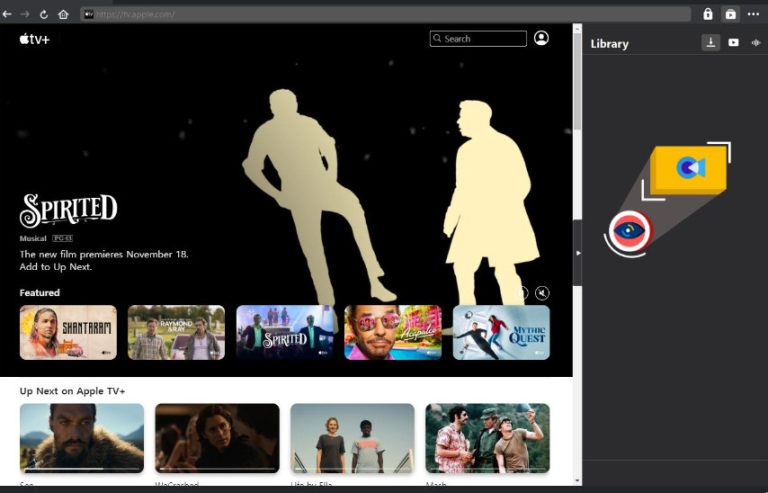The image size is (768, 493).
Task: Toggle mute on the Spirited trailer
Action: click(x=542, y=293)
